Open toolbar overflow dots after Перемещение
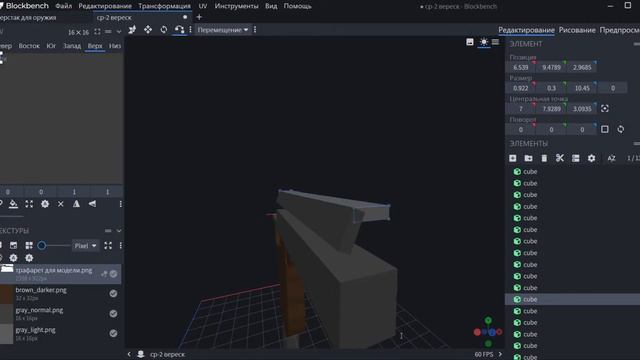 (x=255, y=30)
